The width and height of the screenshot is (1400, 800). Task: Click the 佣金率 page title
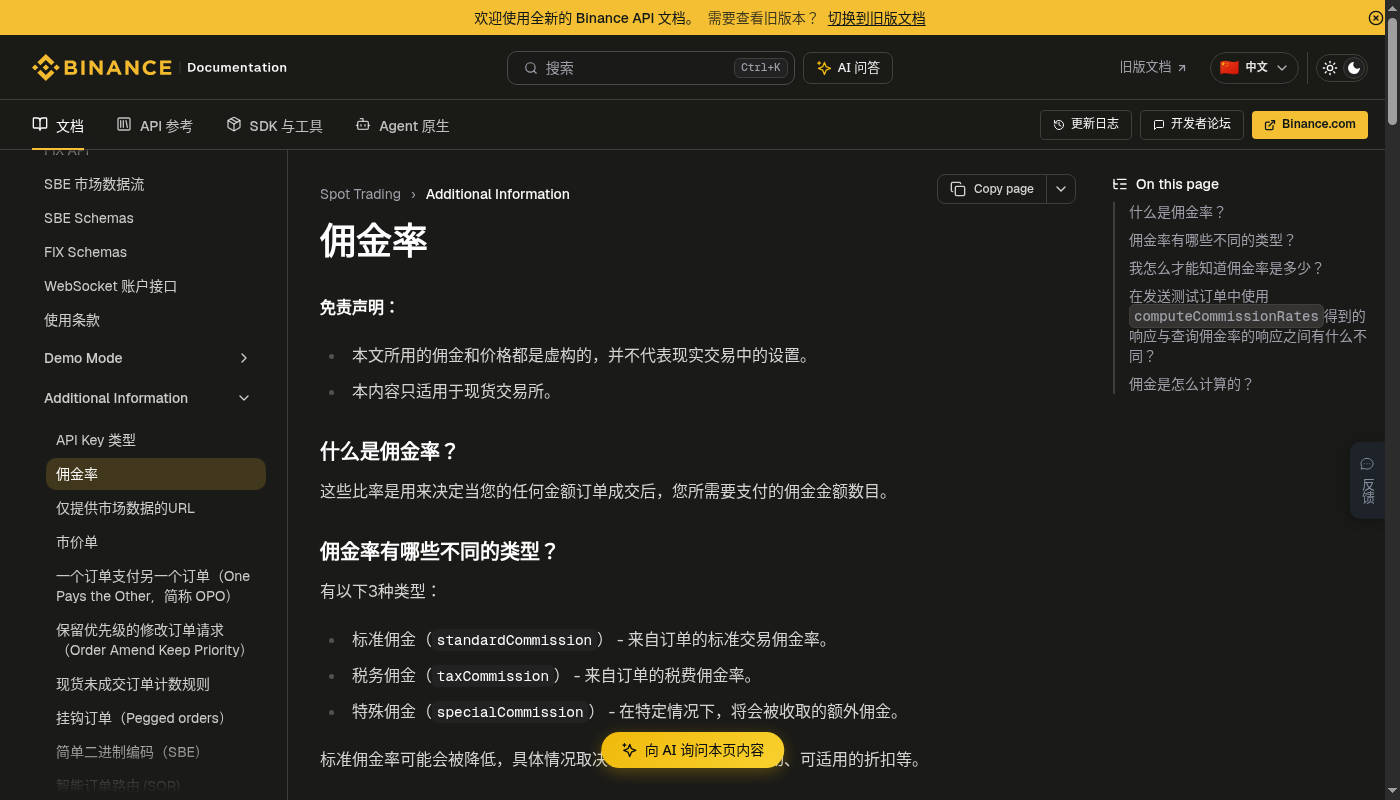374,241
